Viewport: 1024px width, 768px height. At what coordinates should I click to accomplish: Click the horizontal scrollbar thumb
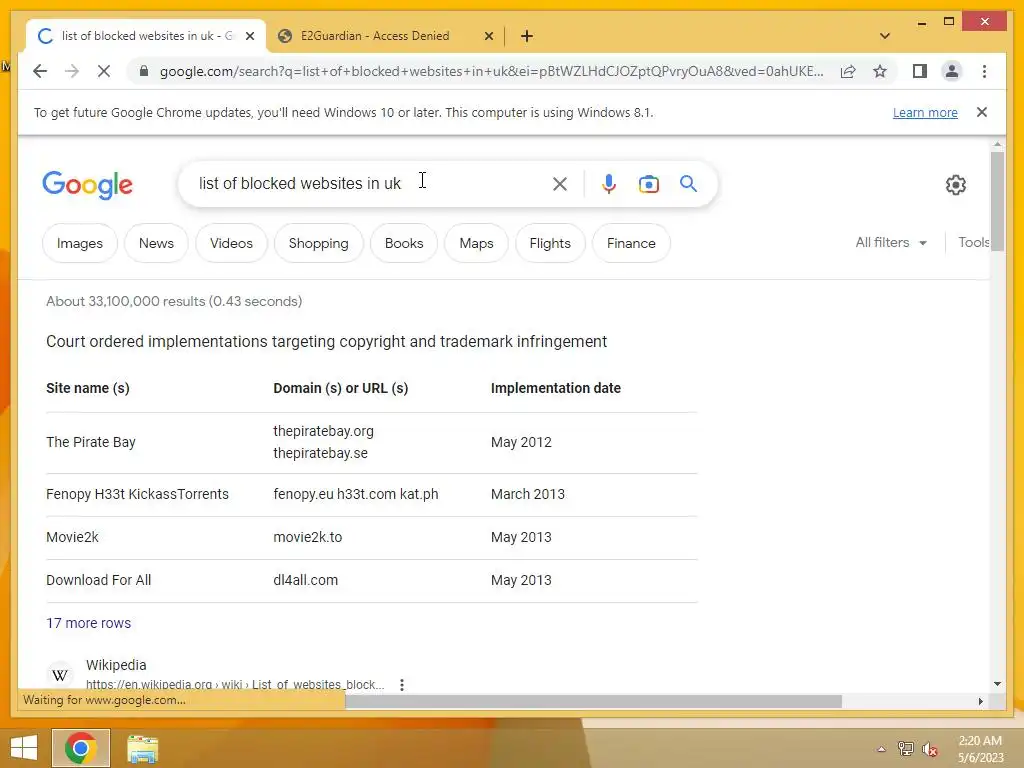593,701
